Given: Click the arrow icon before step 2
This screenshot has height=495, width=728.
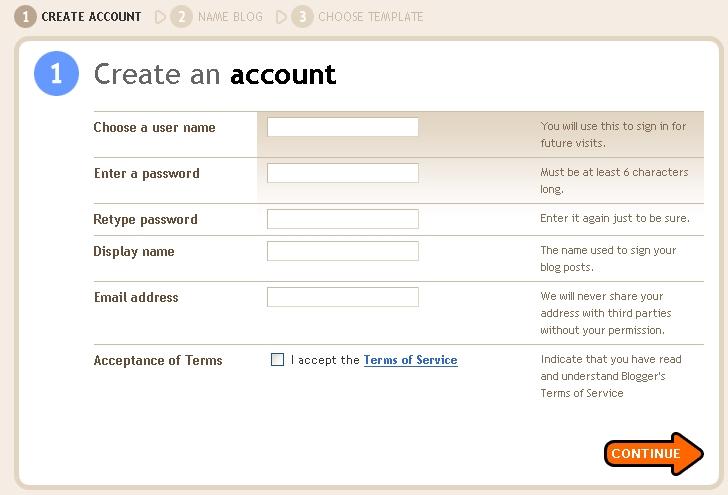Looking at the screenshot, I should pyautogui.click(x=160, y=17).
